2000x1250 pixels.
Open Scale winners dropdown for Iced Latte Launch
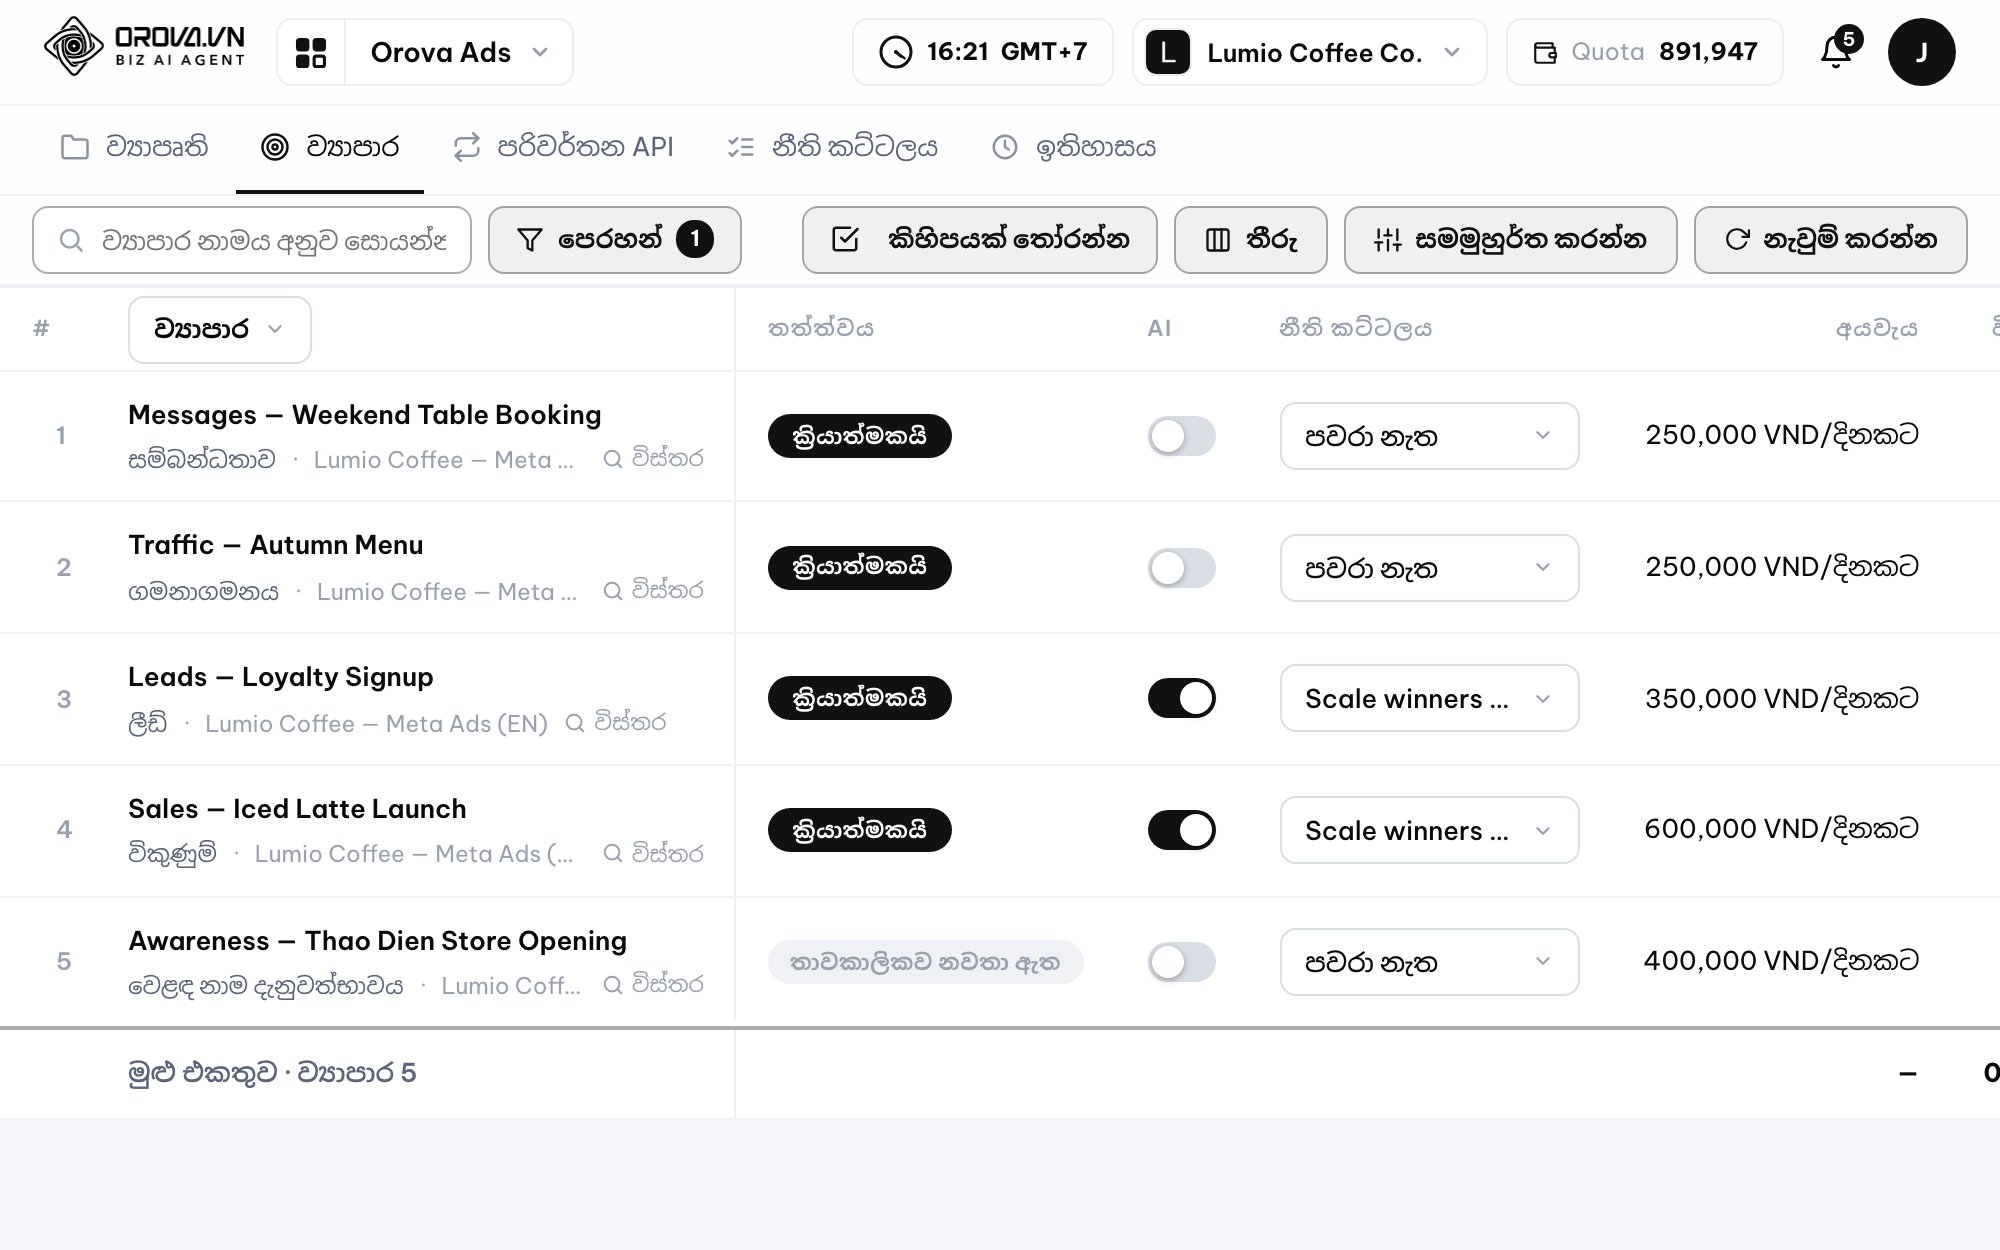pyautogui.click(x=1429, y=830)
